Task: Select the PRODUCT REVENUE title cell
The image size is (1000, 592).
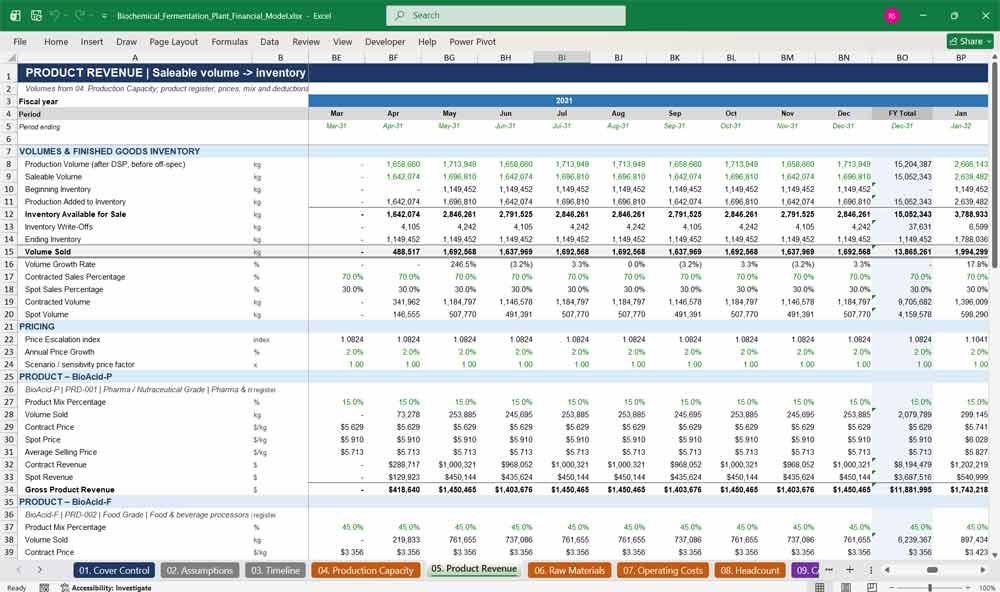Action: (163, 73)
